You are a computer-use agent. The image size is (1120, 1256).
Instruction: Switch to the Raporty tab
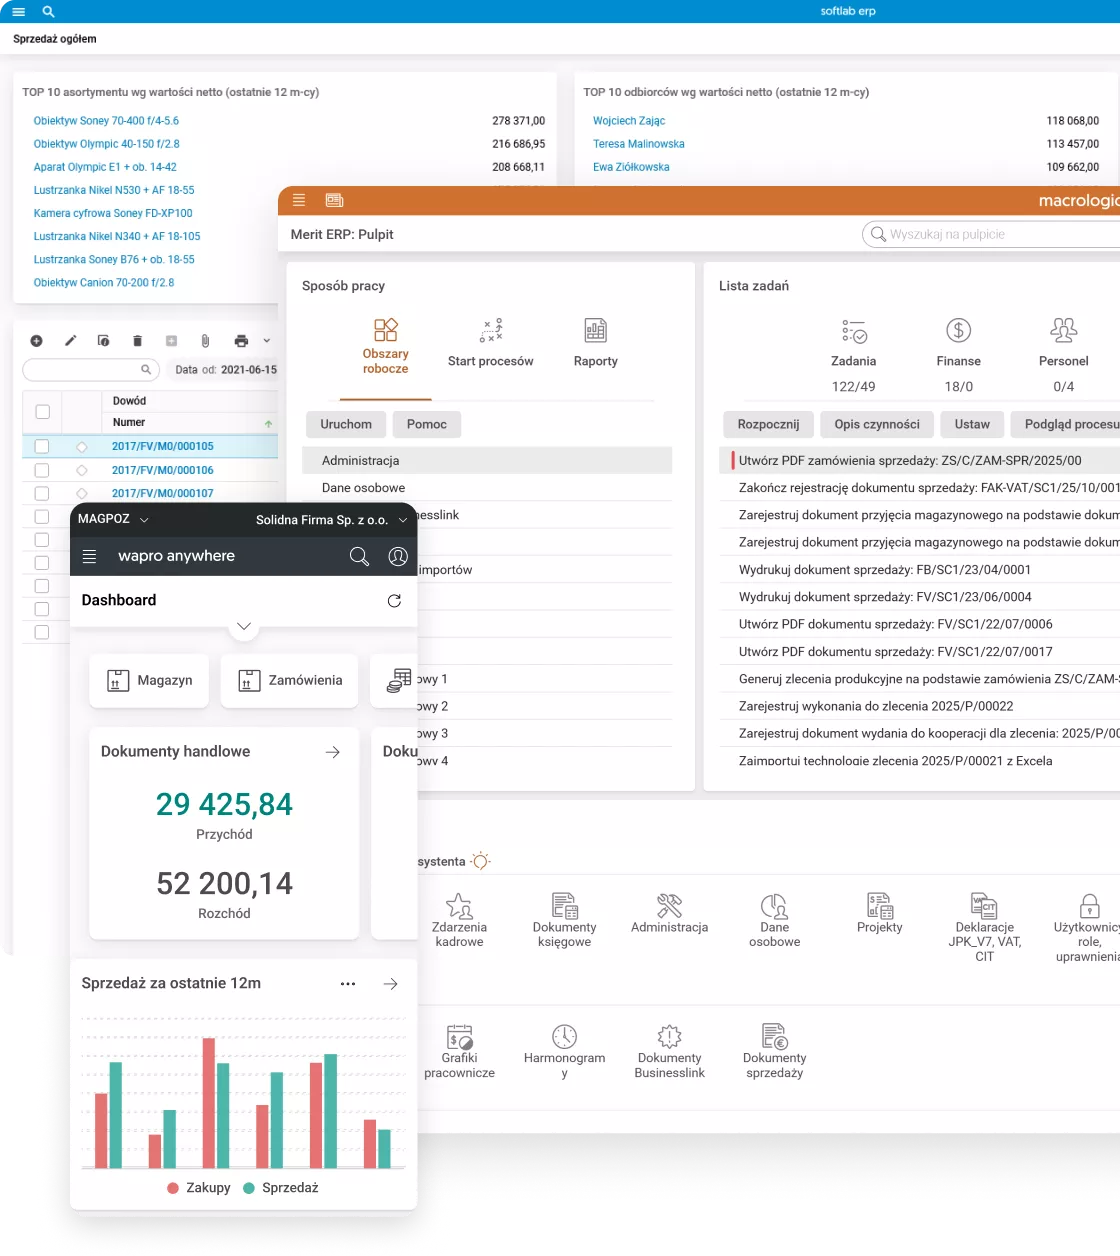click(x=595, y=343)
